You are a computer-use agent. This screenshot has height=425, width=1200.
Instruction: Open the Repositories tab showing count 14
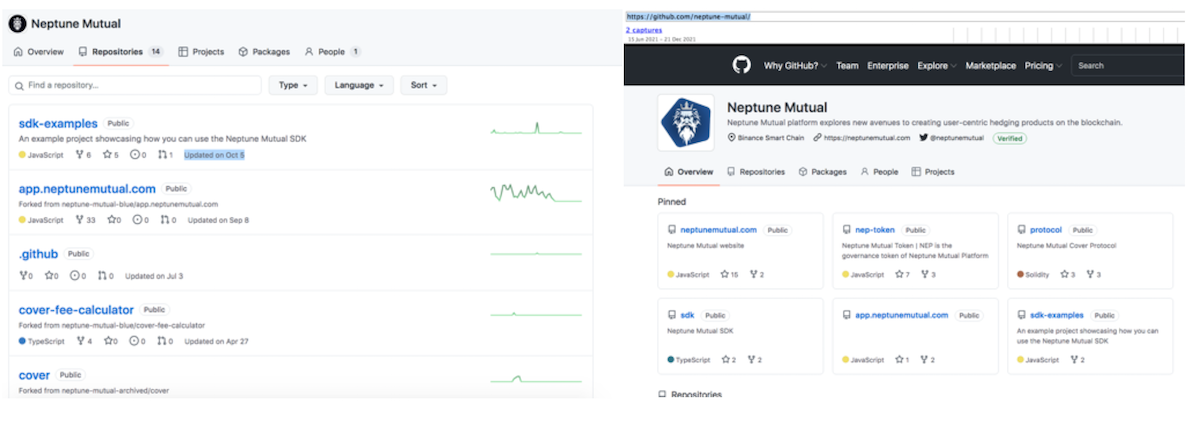coord(120,52)
